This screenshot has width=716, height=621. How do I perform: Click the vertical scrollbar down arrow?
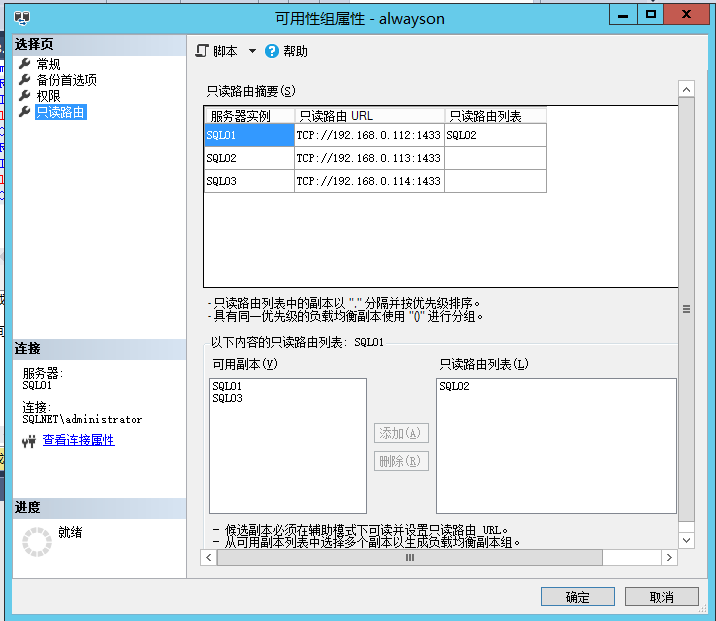pos(686,540)
